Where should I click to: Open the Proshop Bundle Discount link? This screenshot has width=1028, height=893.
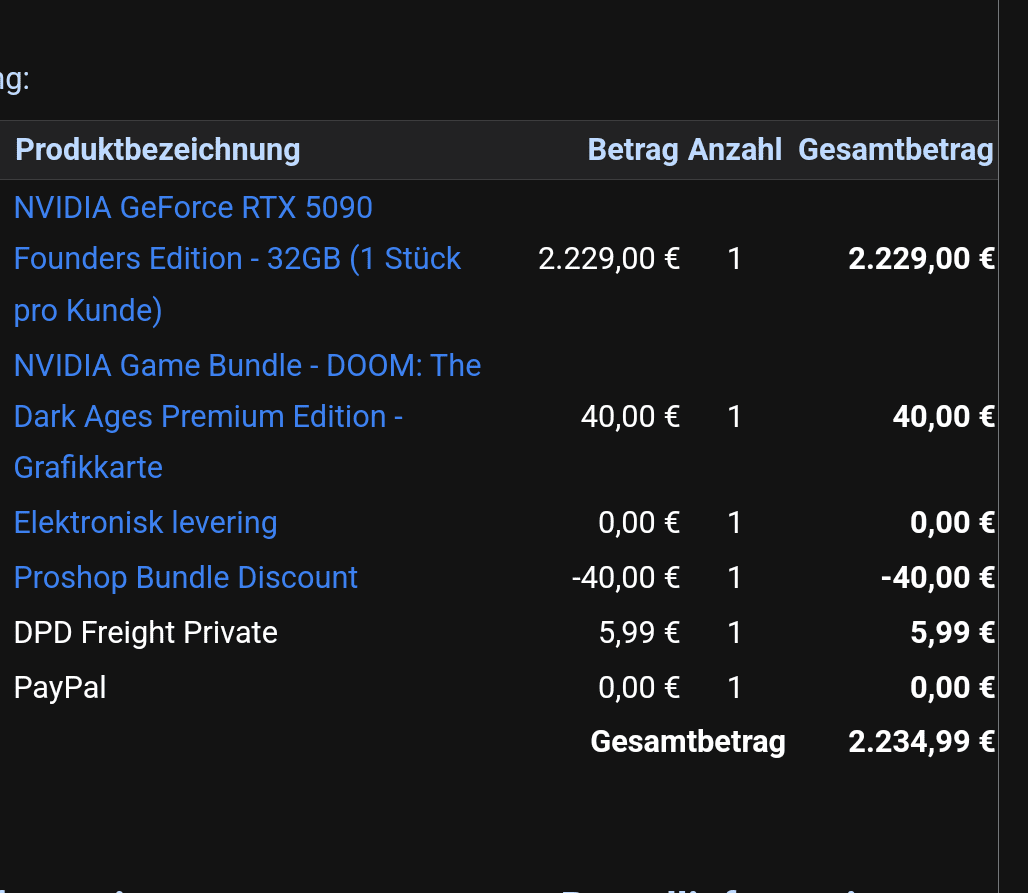click(185, 577)
